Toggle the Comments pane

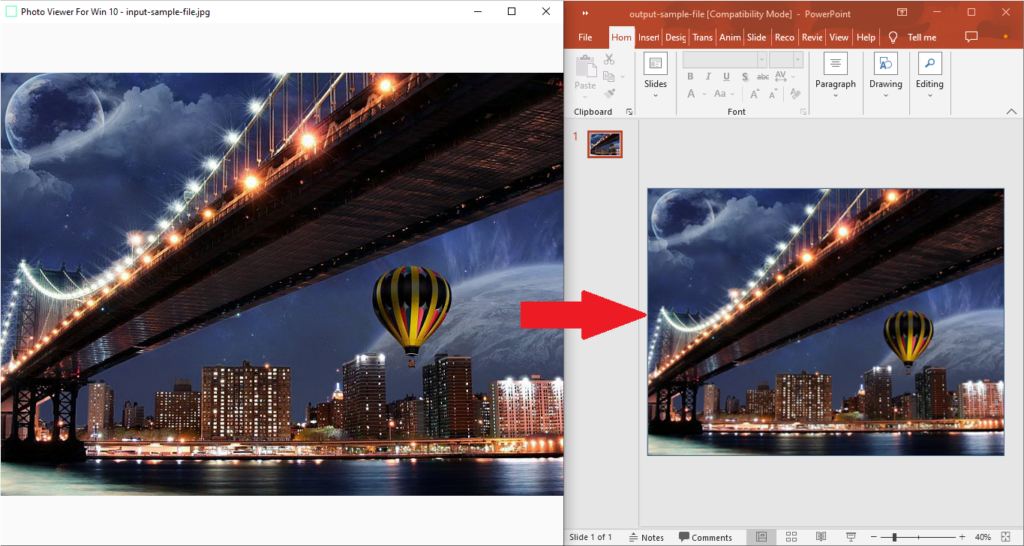[705, 537]
